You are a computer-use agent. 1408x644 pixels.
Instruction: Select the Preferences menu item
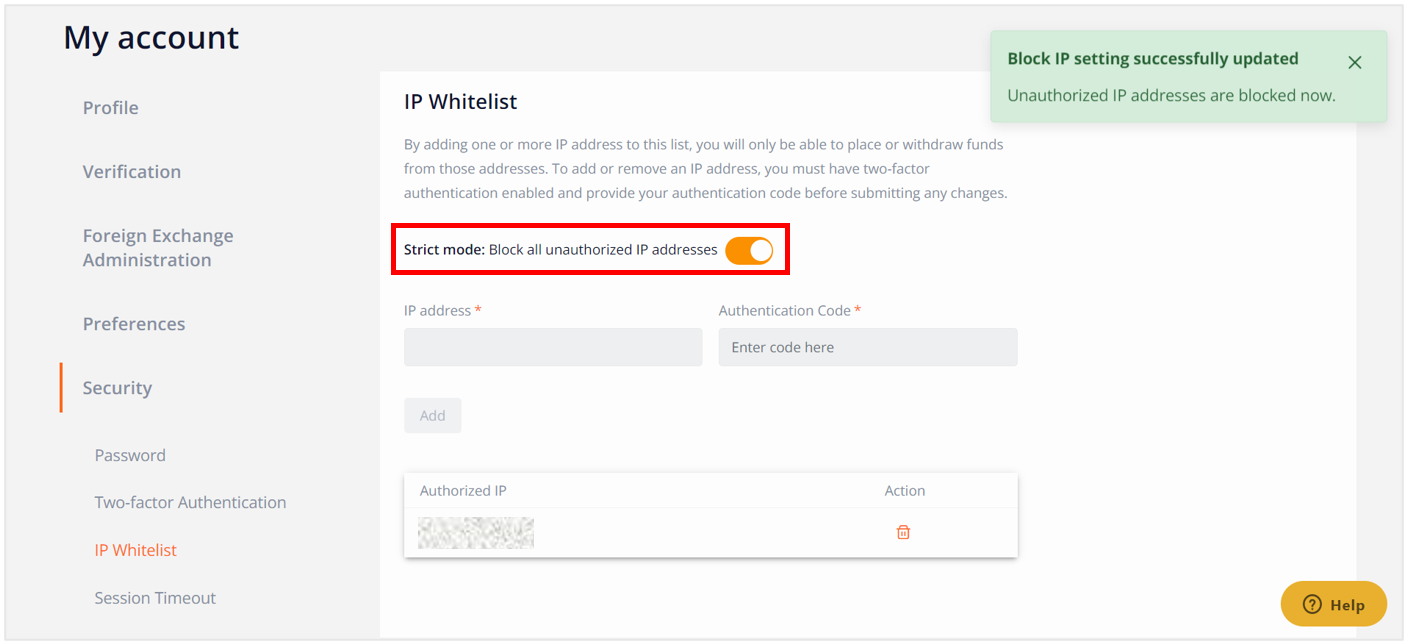pos(134,324)
